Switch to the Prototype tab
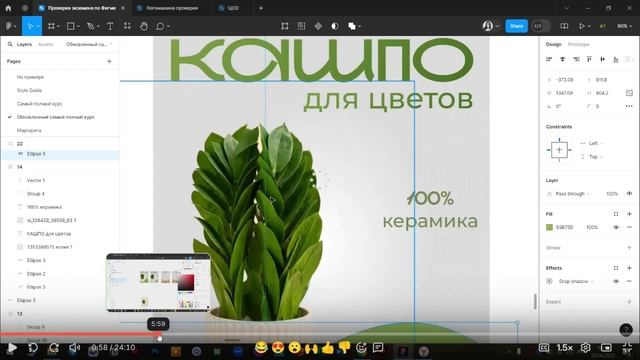Image resolution: width=640 pixels, height=360 pixels. click(578, 44)
